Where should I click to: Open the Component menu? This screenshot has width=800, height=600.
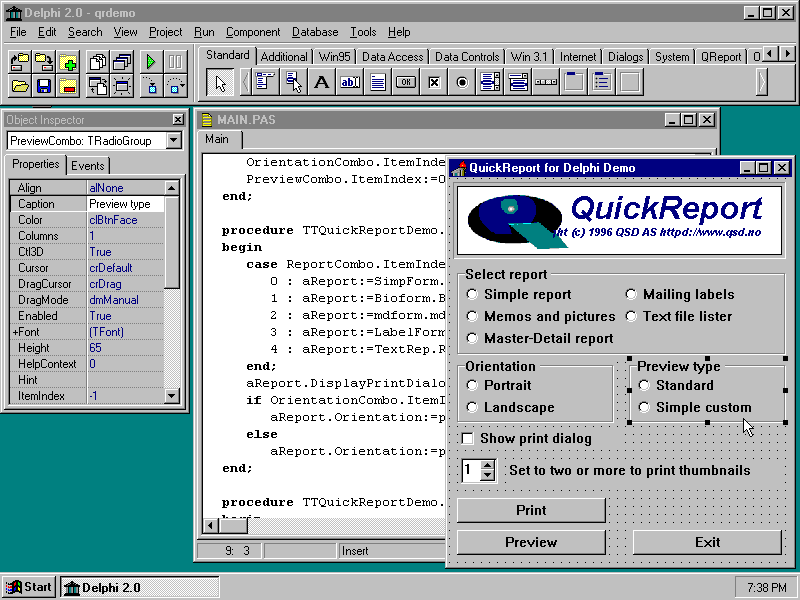coord(252,32)
